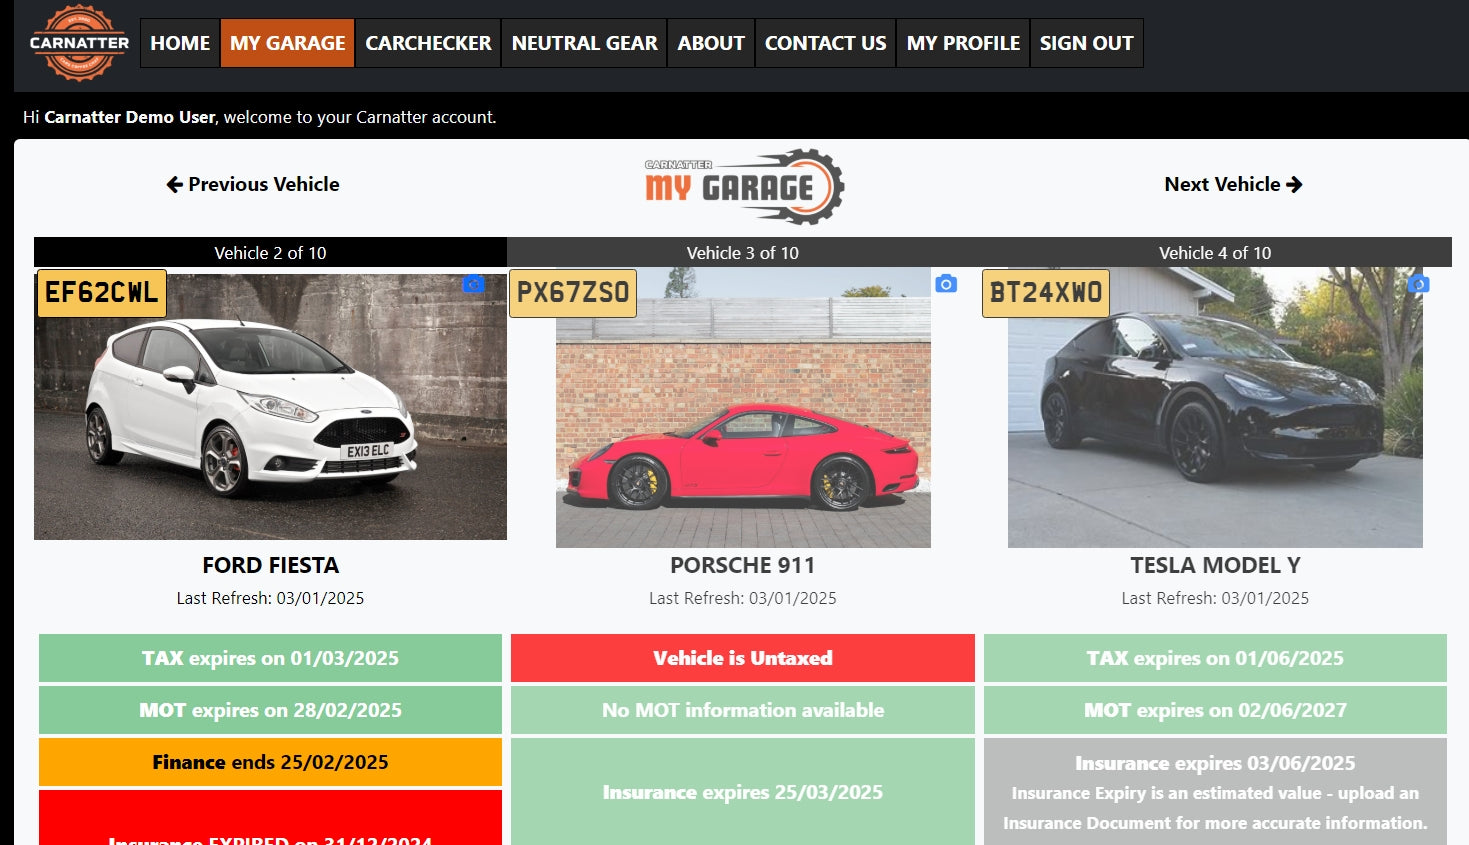
Task: Click the My Garage gear logo
Action: tap(744, 186)
